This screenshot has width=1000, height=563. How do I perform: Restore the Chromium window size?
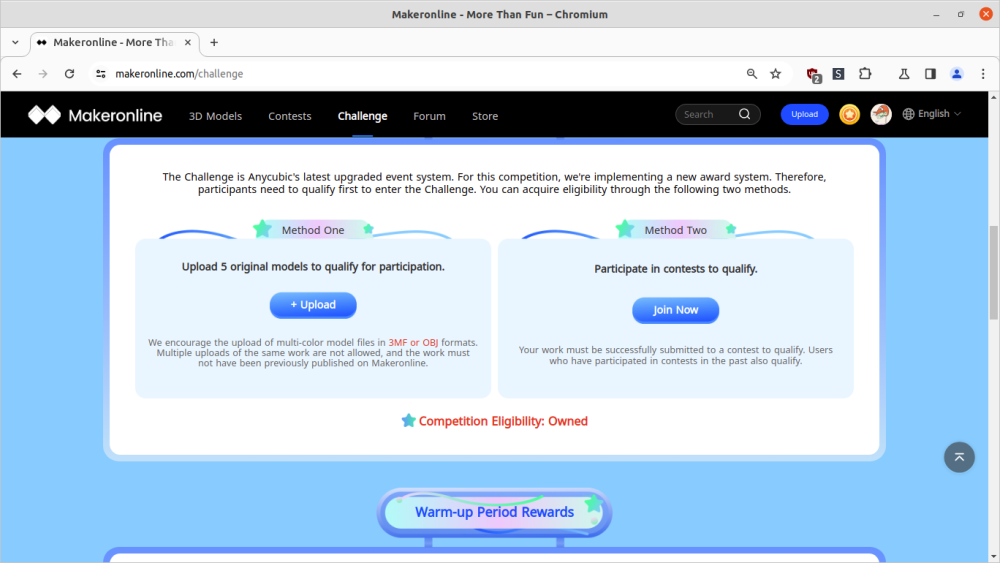(961, 14)
